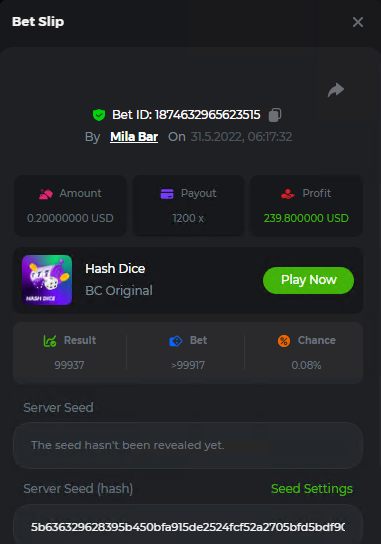381x544 pixels.
Task: Click the 239.800000 USD profit value
Action: pyautogui.click(x=306, y=218)
